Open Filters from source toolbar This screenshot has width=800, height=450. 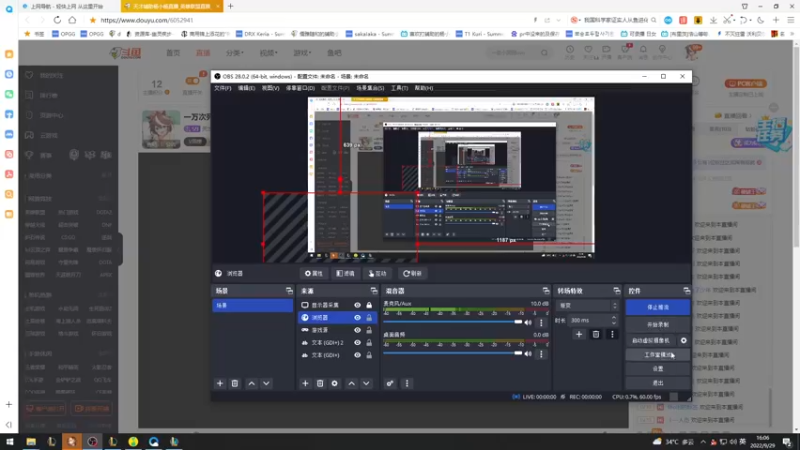pos(345,273)
